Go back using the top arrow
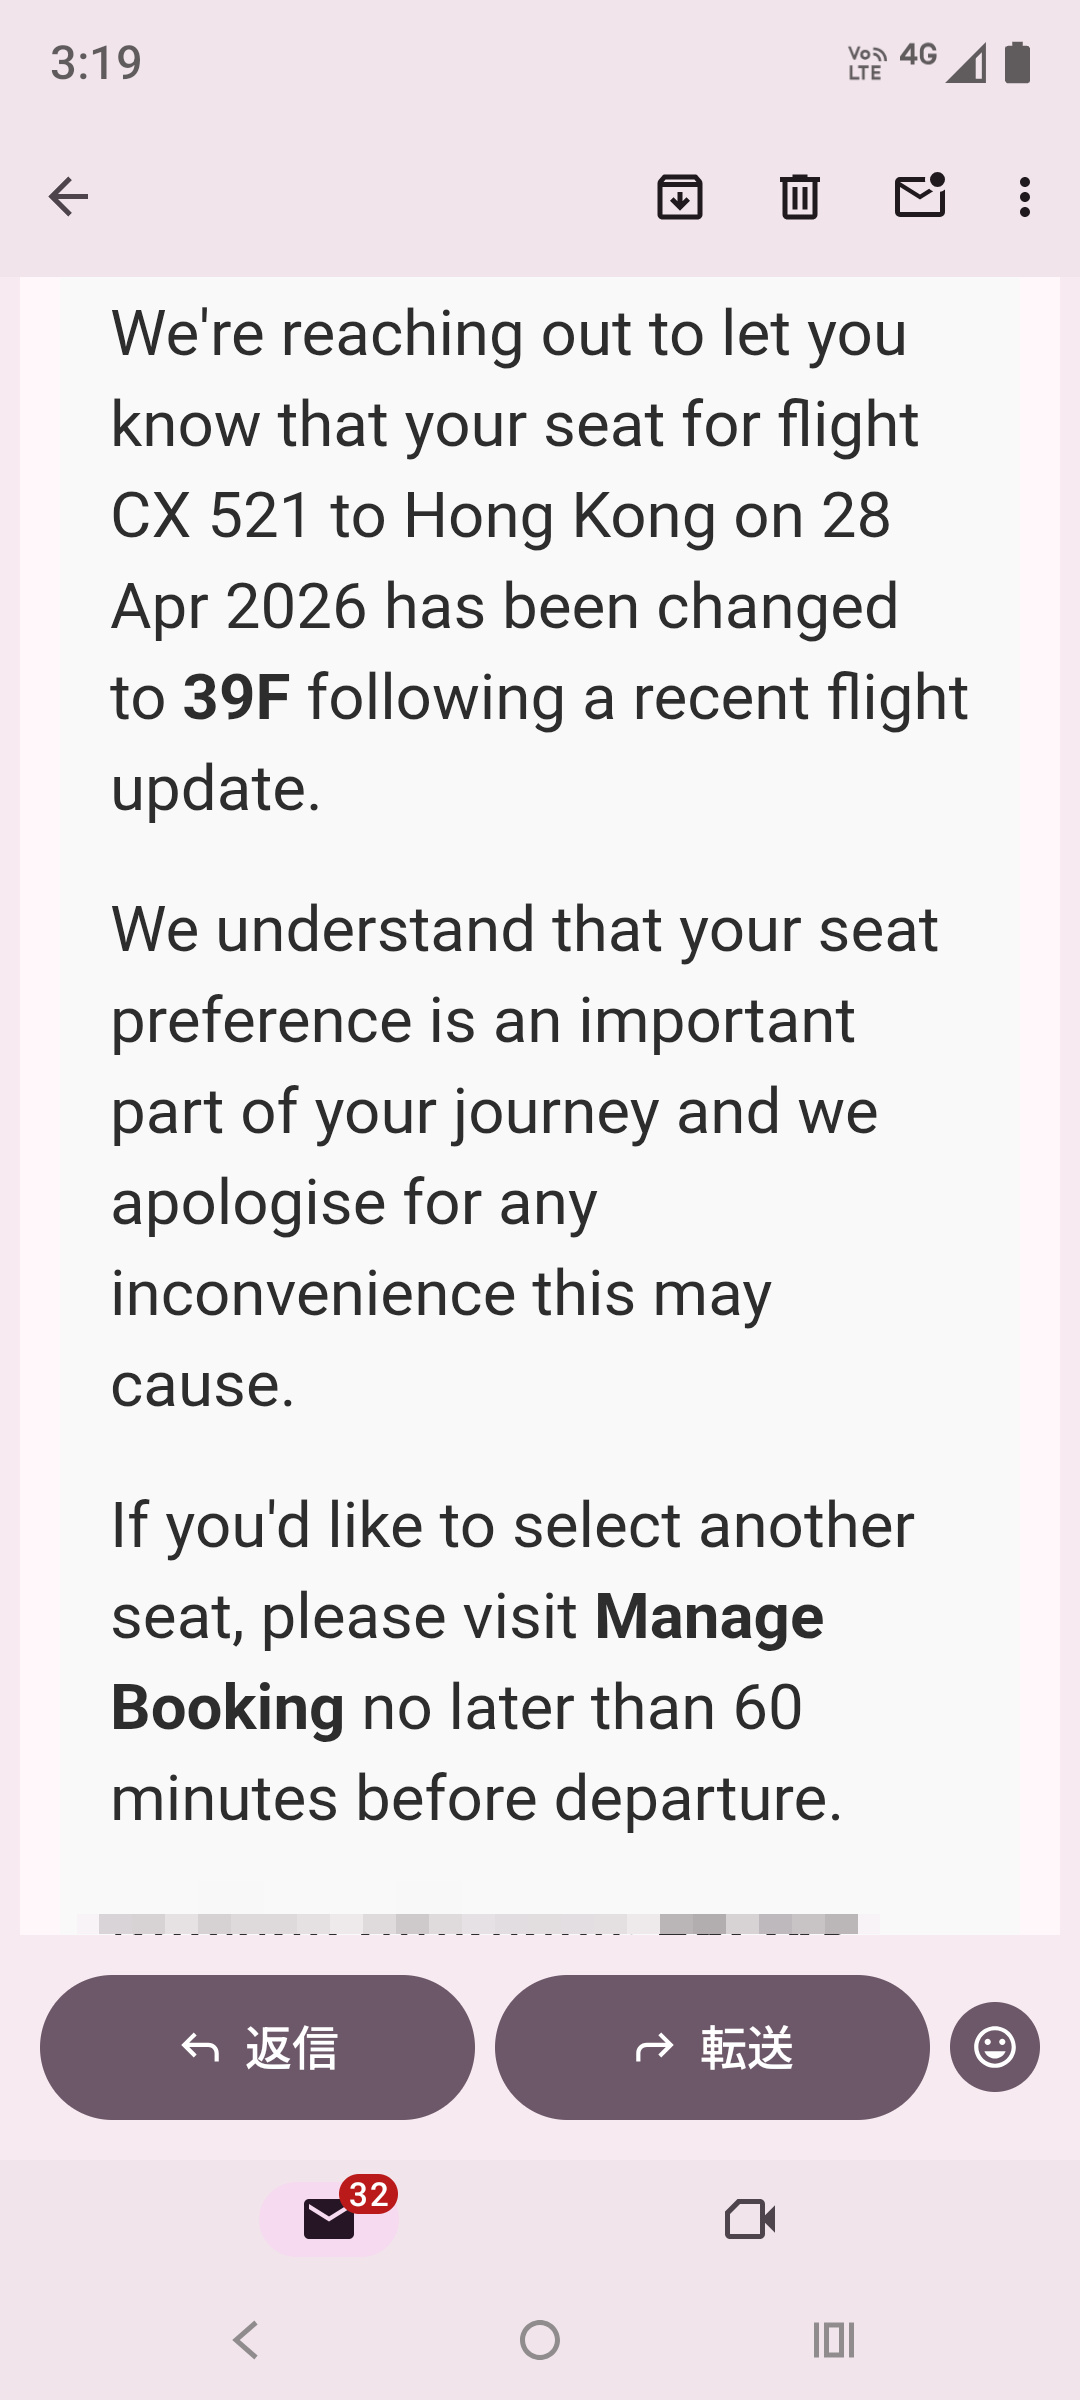The height and width of the screenshot is (2400, 1080). pos(68,196)
